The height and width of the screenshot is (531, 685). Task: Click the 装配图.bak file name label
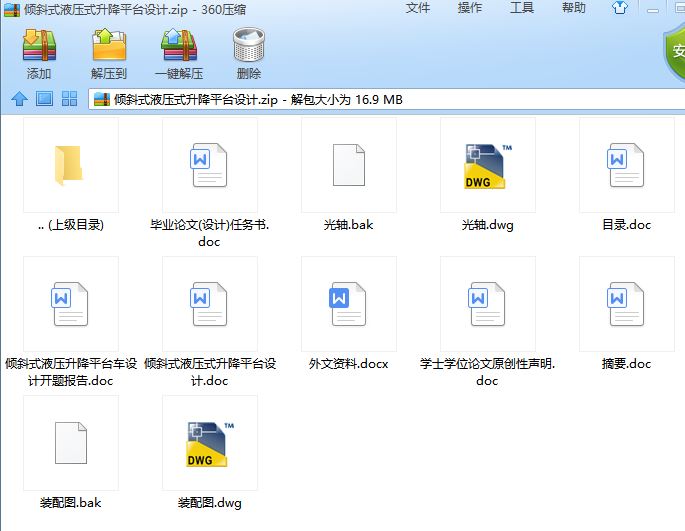pos(71,503)
